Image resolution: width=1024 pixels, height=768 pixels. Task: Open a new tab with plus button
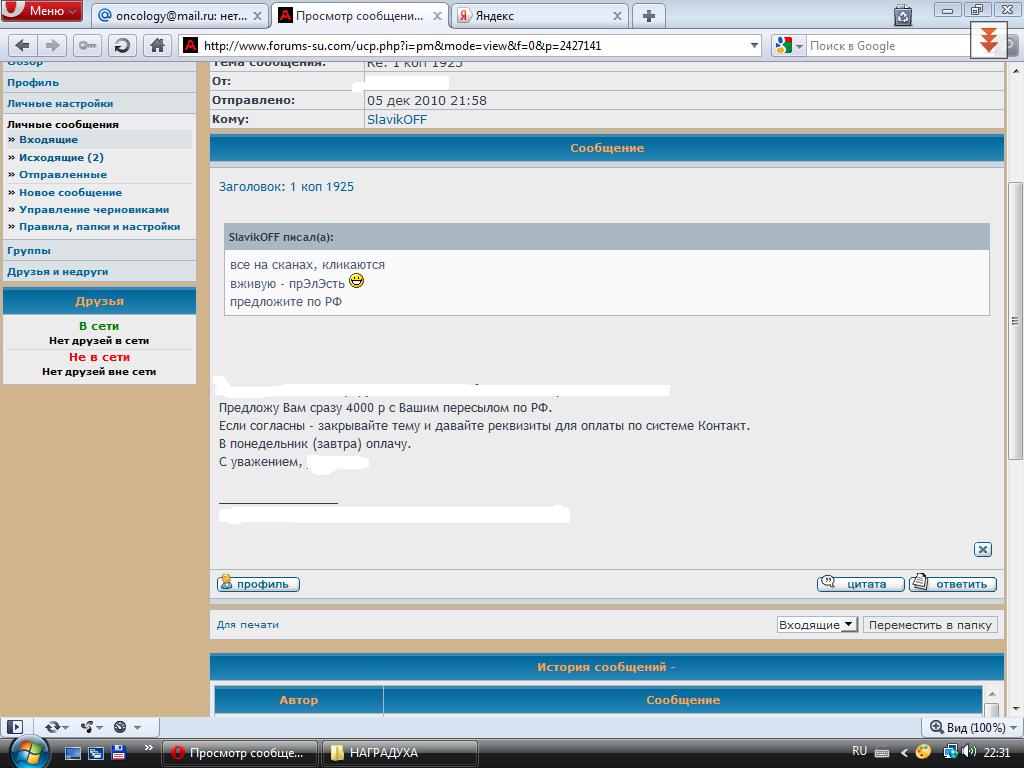coord(648,16)
